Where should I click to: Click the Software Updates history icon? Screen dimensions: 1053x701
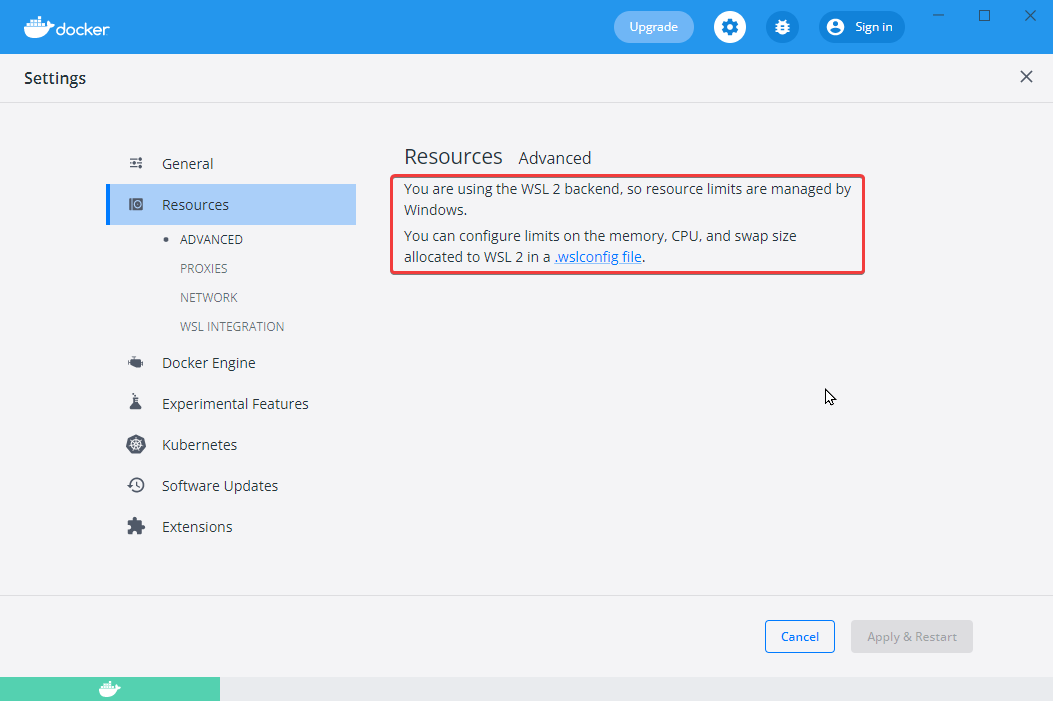[136, 485]
